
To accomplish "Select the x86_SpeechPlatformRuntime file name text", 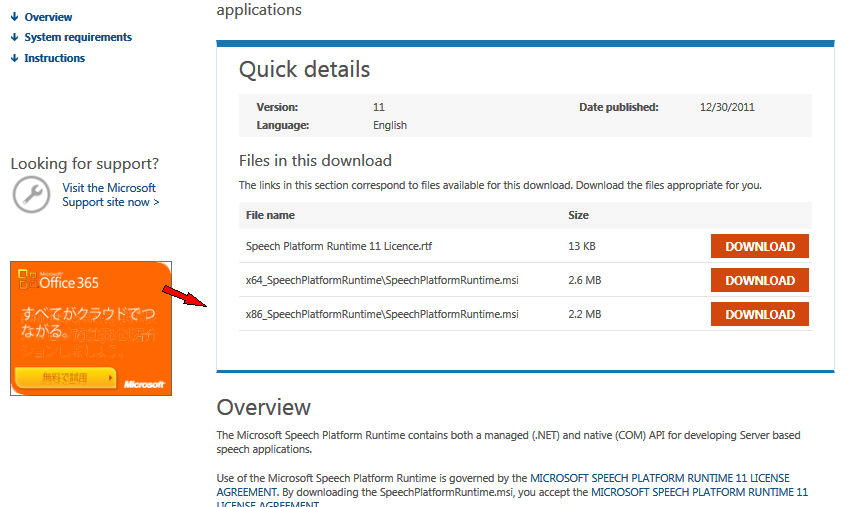I will [x=382, y=315].
